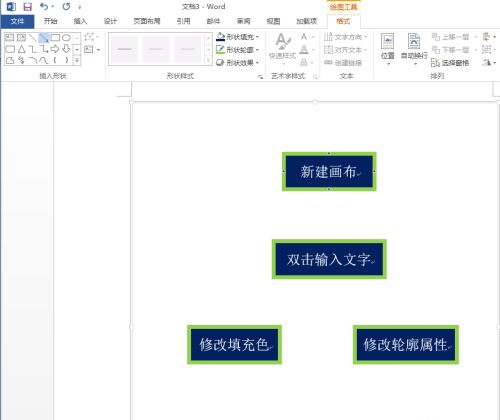Select the 修改填充色 shape
500x420 pixels.
click(x=234, y=345)
